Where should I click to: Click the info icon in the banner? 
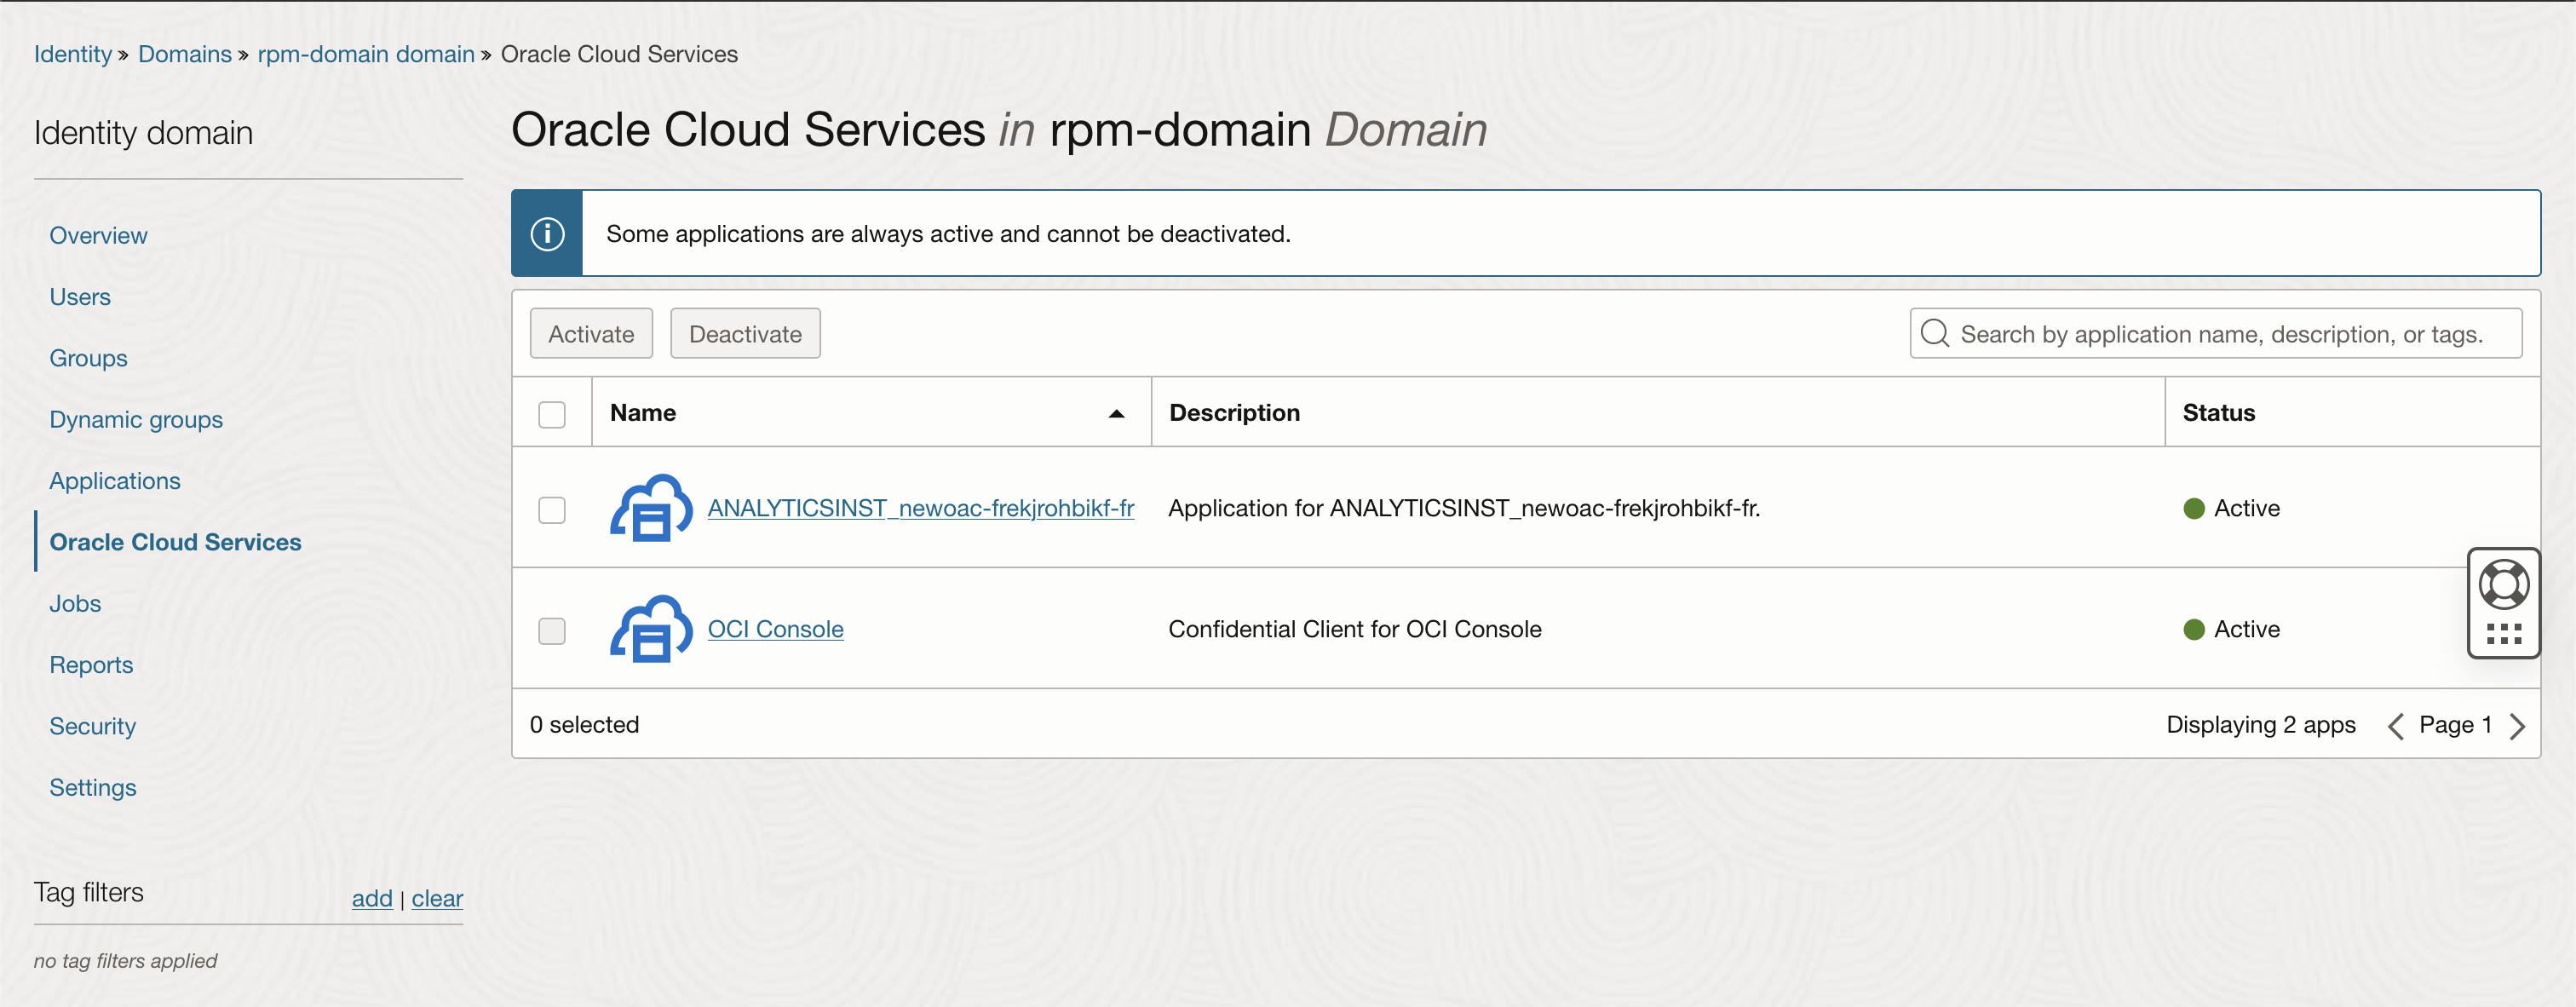click(x=546, y=233)
